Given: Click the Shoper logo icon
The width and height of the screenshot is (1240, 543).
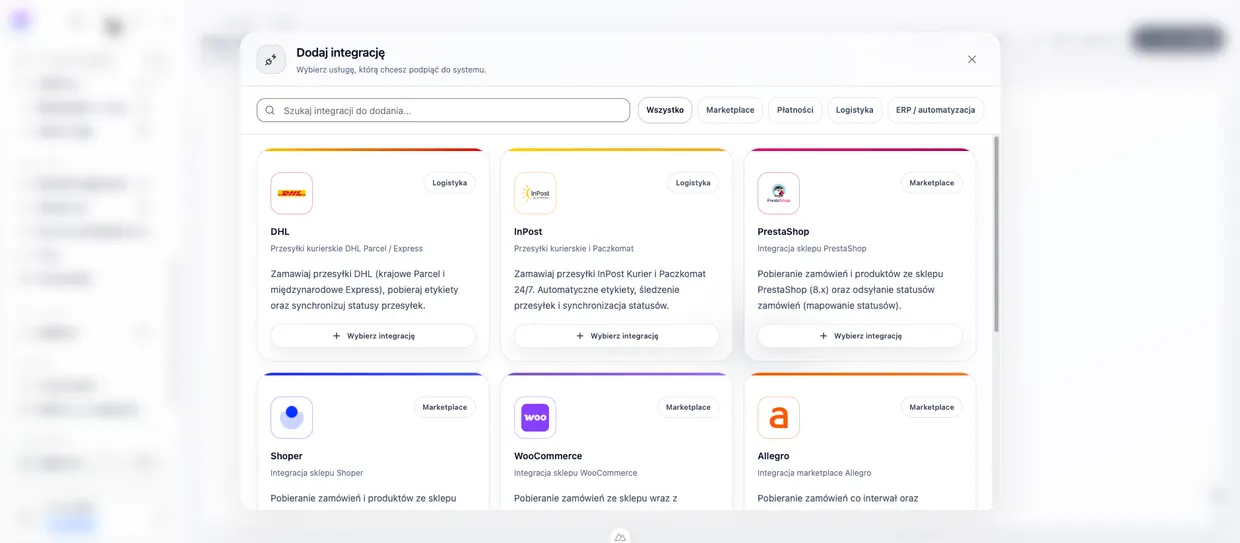Looking at the screenshot, I should pyautogui.click(x=292, y=417).
